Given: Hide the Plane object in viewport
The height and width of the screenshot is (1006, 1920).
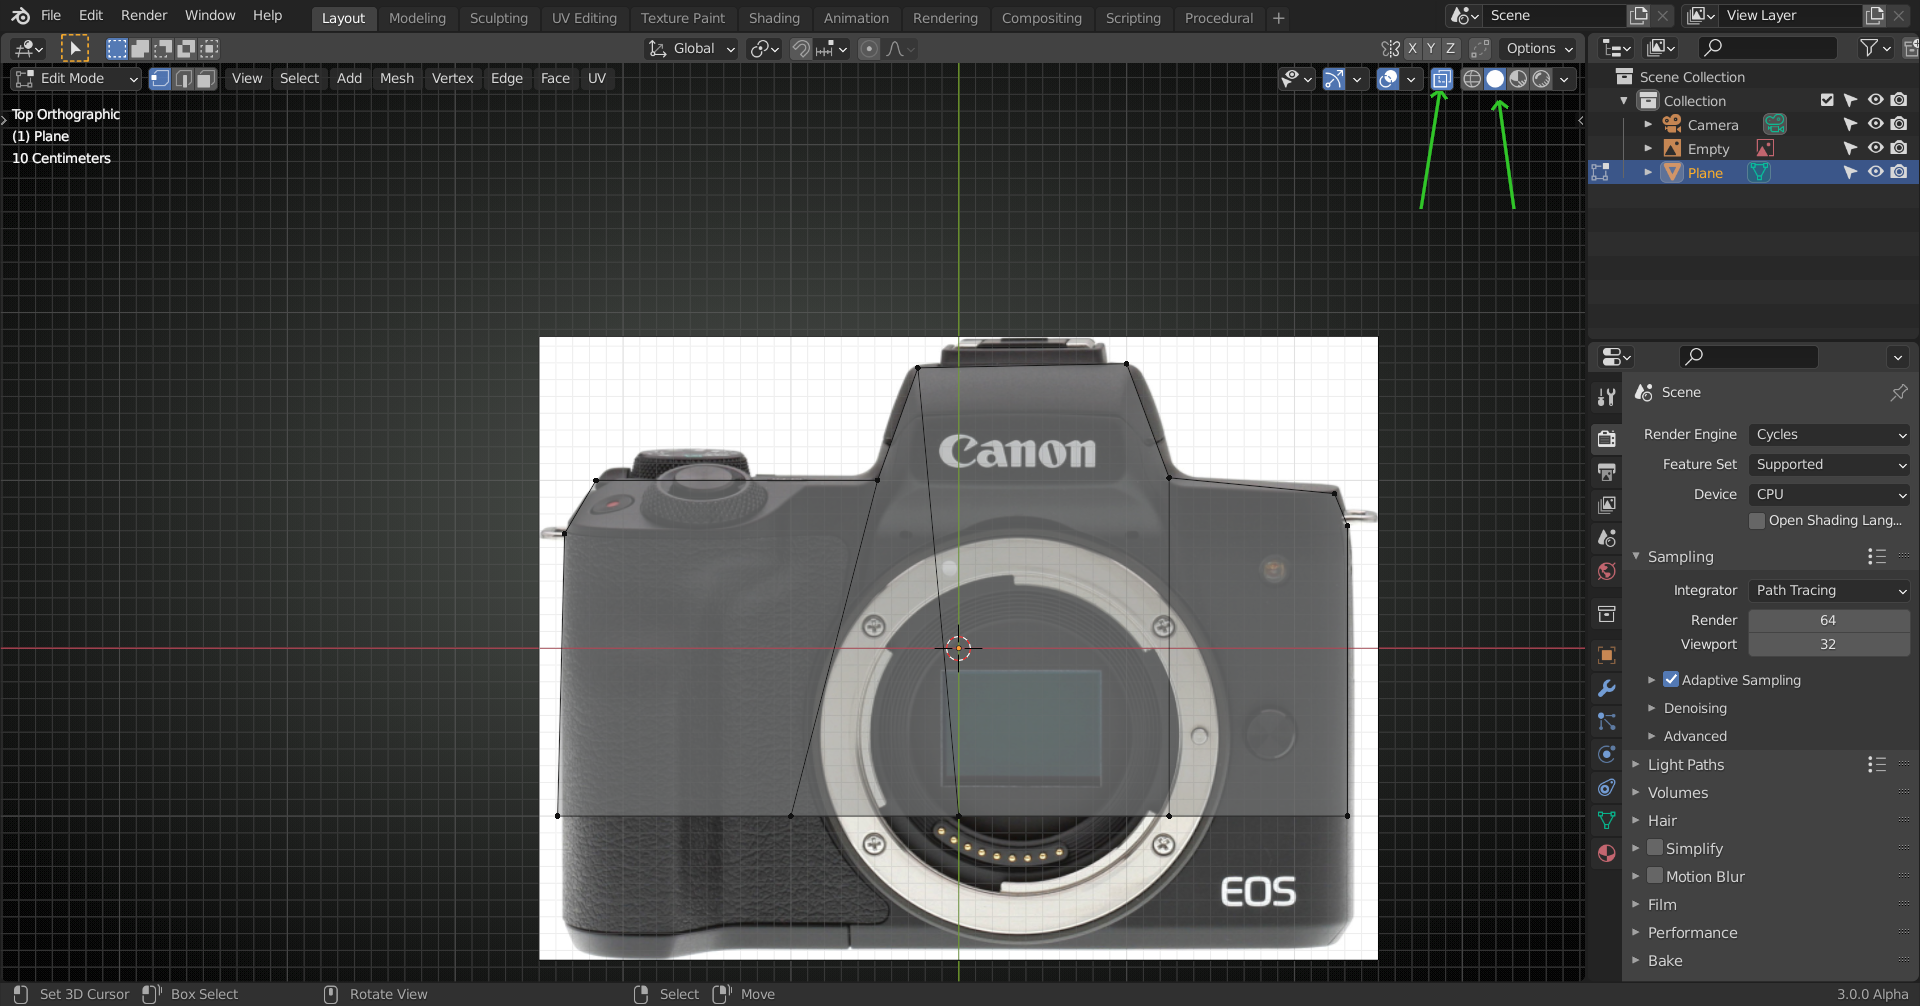Looking at the screenshot, I should (1875, 172).
